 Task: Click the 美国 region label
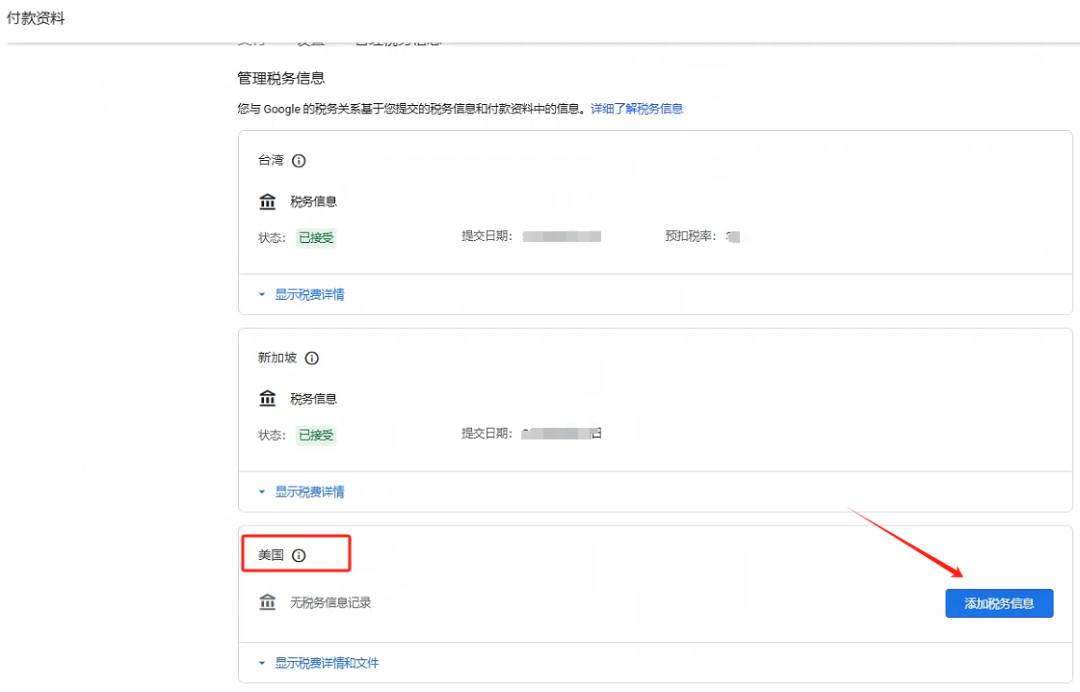pos(271,555)
